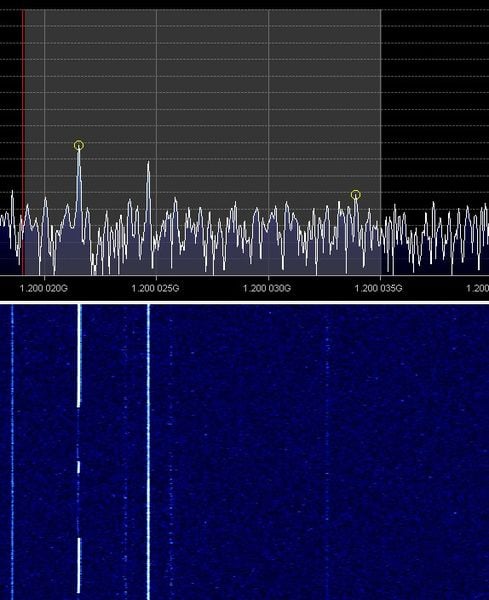This screenshot has height=600, width=489.
Task: Click the bright continuous waterfall line under 1.200 025G
Action: click(148, 452)
